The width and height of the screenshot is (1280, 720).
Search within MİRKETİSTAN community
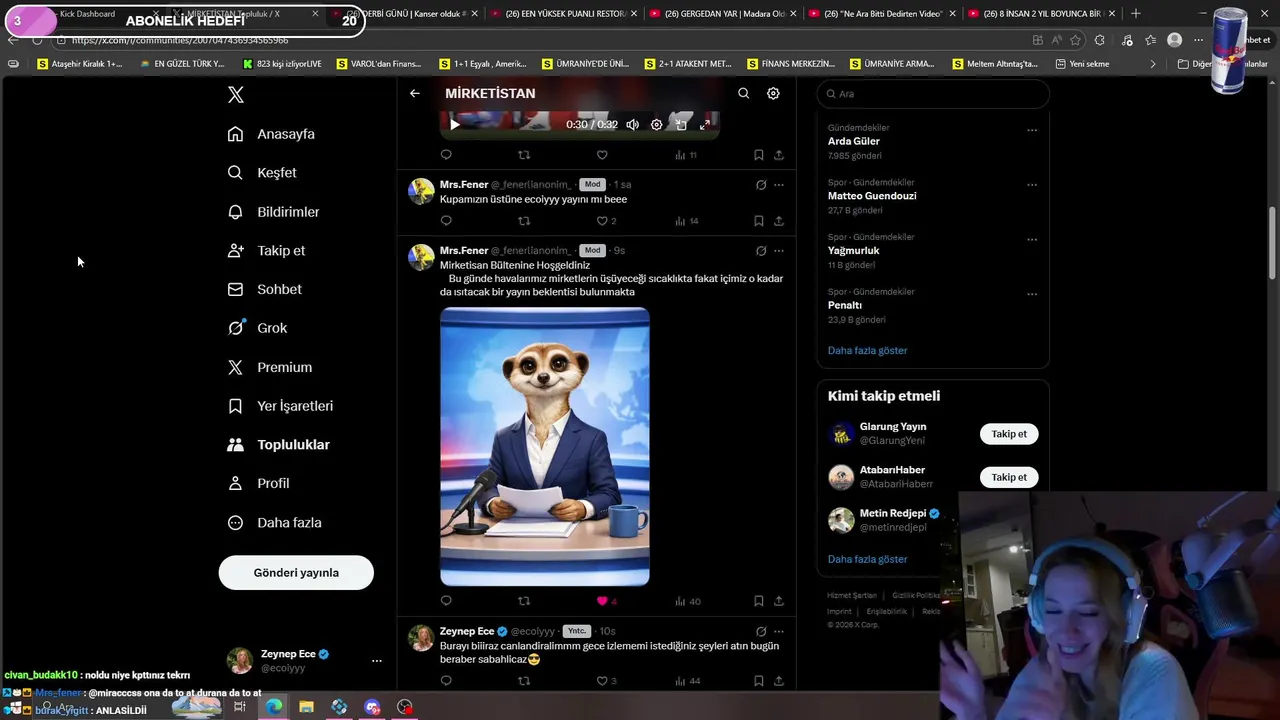point(743,93)
